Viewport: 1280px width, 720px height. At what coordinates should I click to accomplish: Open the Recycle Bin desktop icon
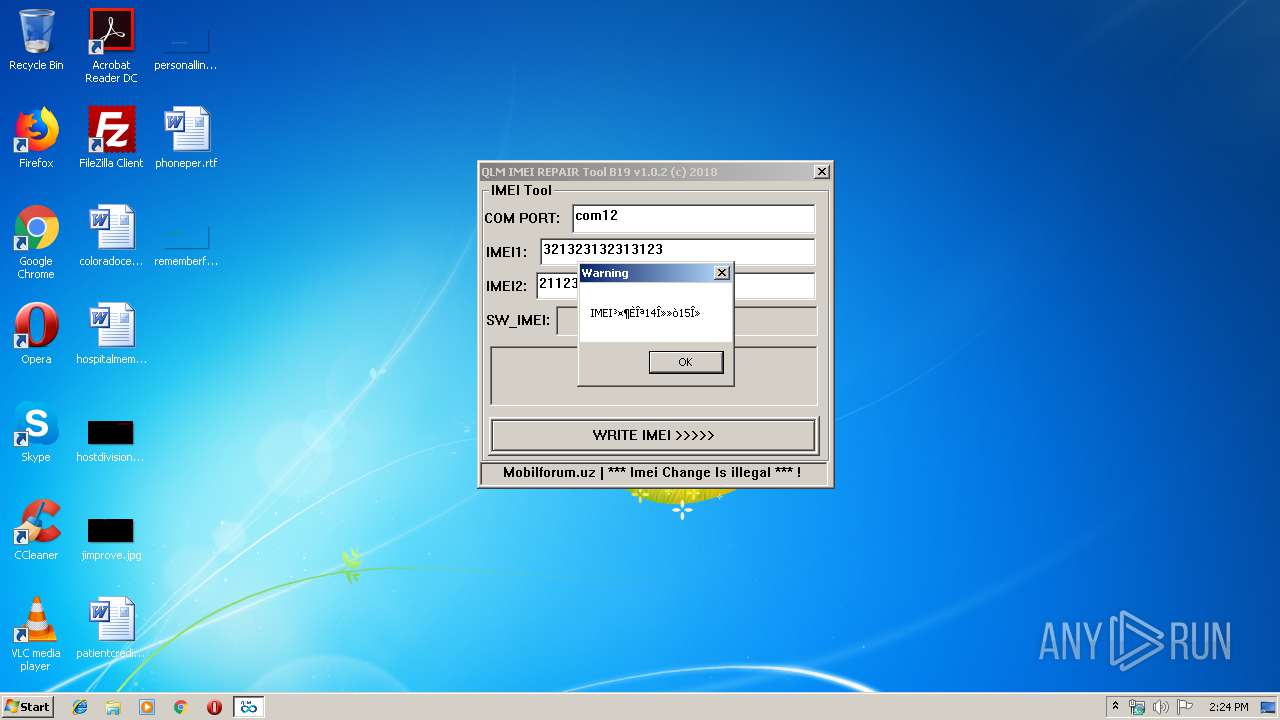tap(36, 40)
